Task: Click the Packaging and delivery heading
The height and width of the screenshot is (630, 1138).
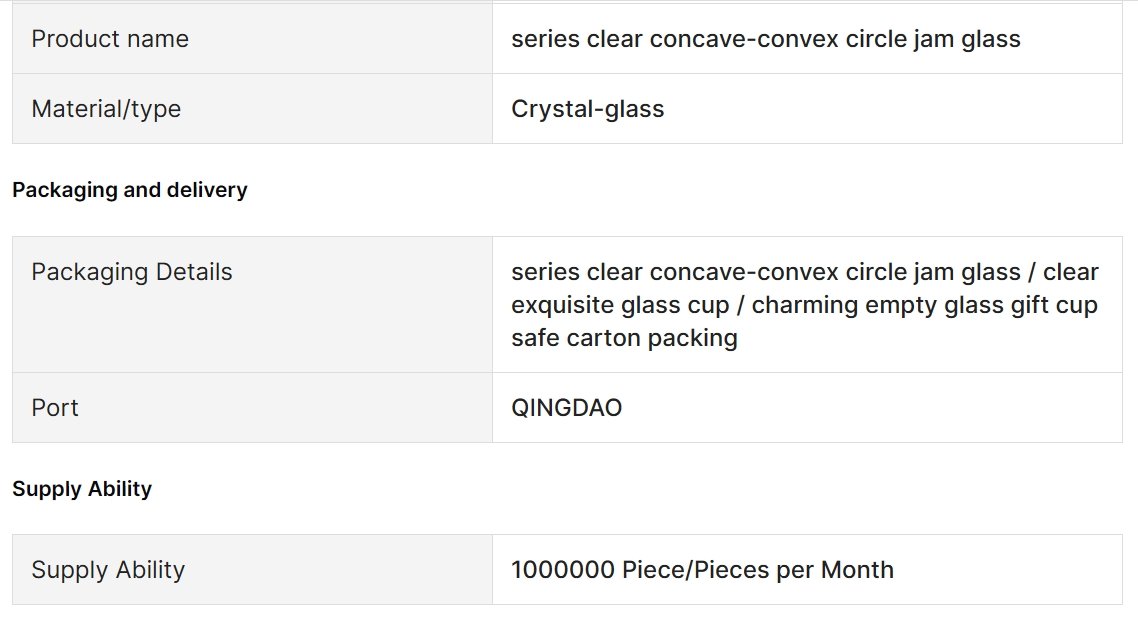Action: [x=130, y=189]
